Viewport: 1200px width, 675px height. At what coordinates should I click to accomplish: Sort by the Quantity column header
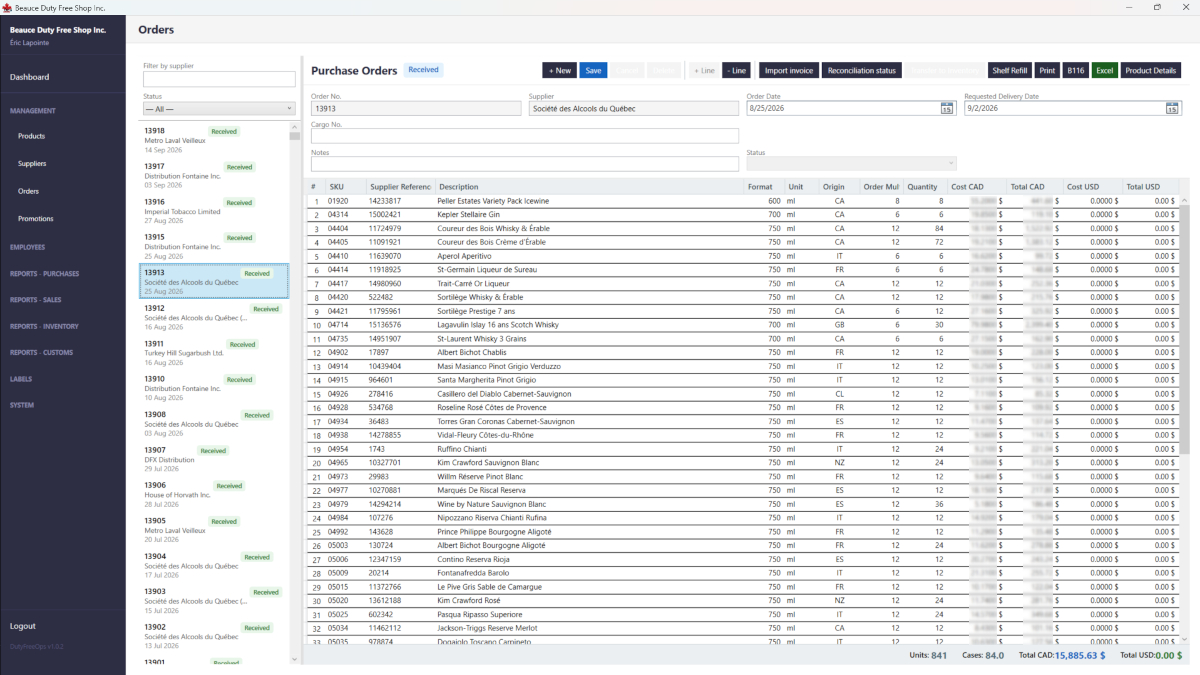[925, 187]
